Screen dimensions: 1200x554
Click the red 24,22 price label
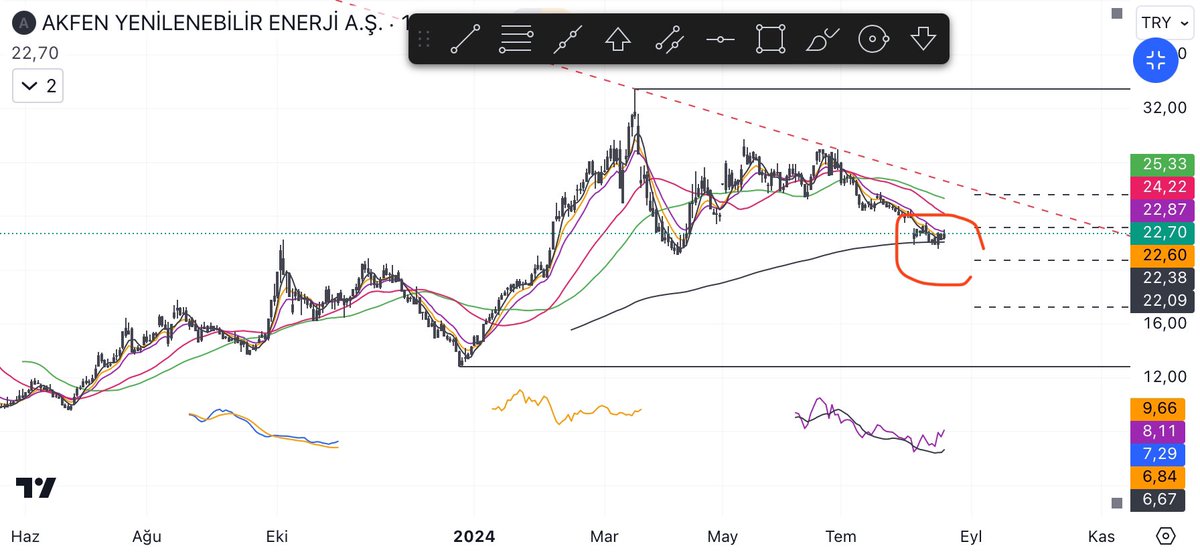click(x=1161, y=186)
